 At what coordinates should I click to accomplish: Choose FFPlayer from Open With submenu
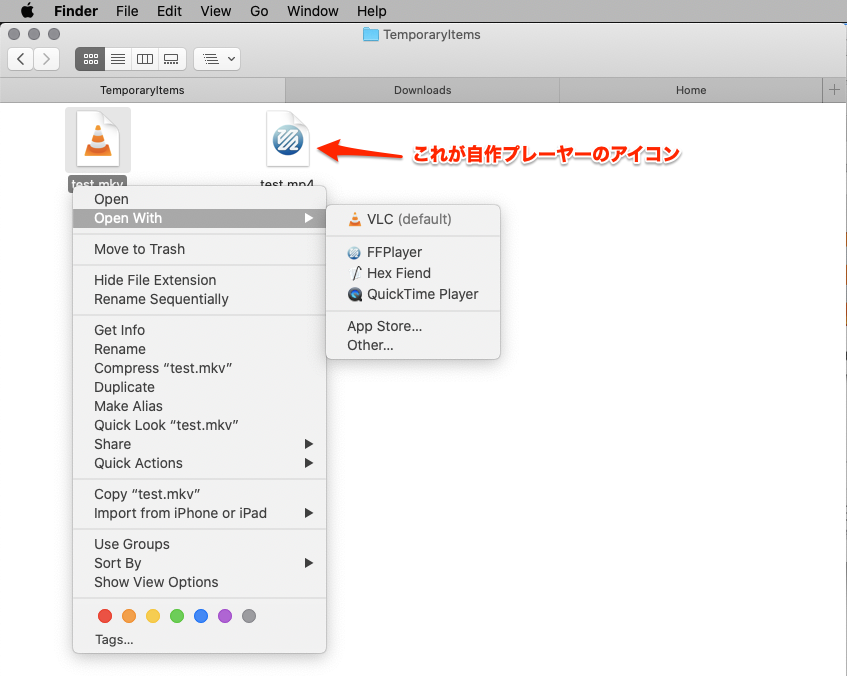pyautogui.click(x=394, y=252)
